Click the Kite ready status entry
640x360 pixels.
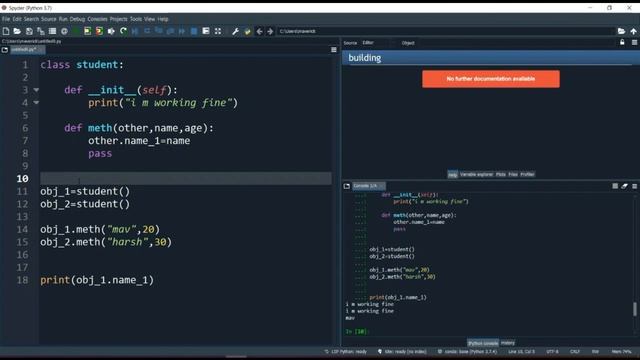pyautogui.click(x=402, y=351)
